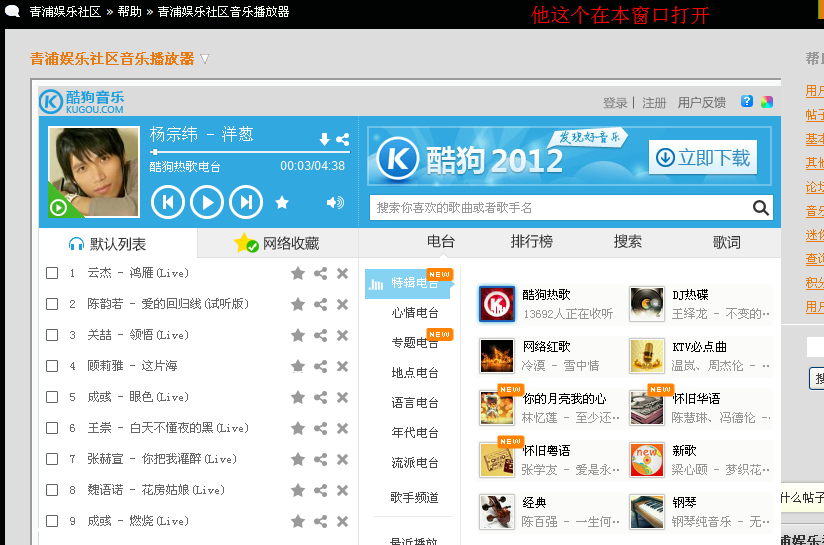Click the 登录 link
The height and width of the screenshot is (545, 824).
pyautogui.click(x=615, y=103)
